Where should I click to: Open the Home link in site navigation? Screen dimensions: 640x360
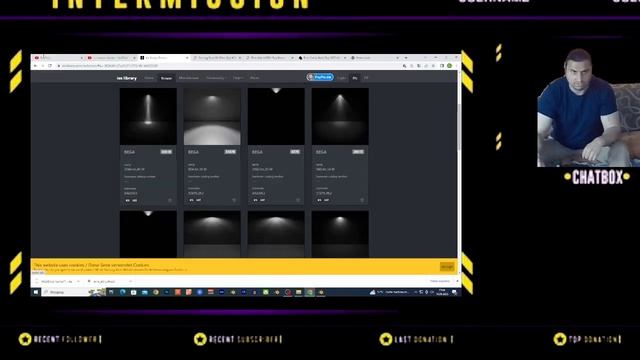(149, 78)
